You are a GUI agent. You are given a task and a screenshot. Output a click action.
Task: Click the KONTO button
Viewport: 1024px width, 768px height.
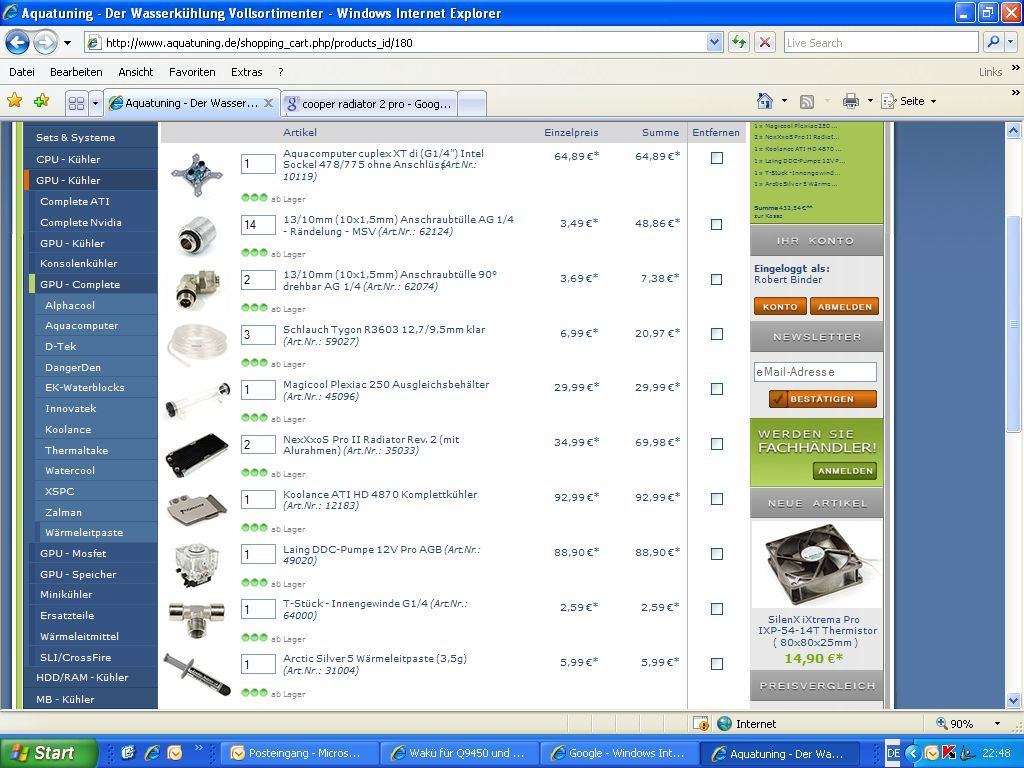click(x=780, y=306)
